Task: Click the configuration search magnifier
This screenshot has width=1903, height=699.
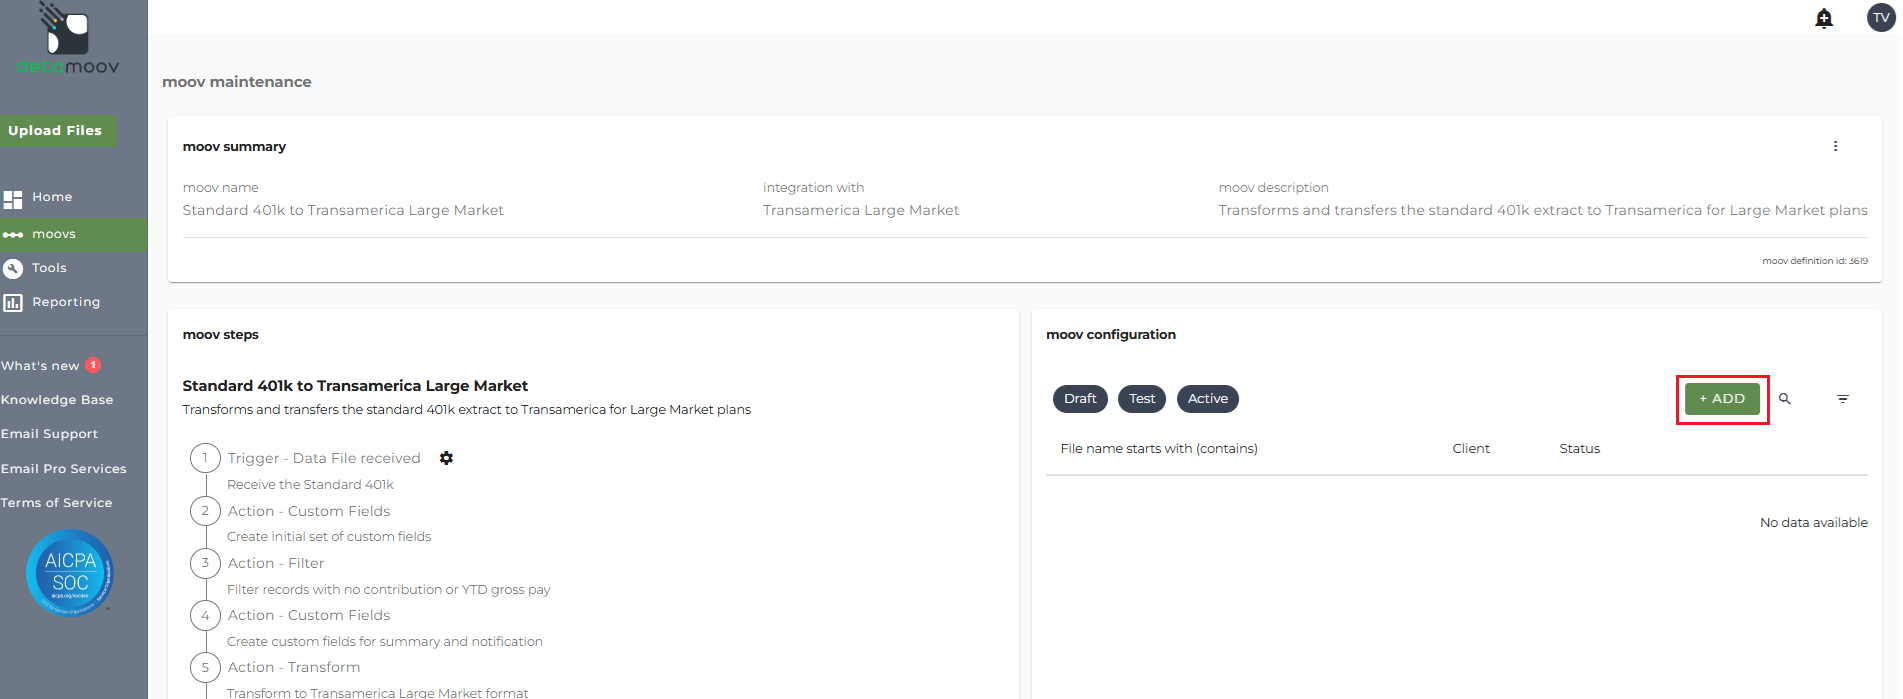Action: (x=1785, y=399)
